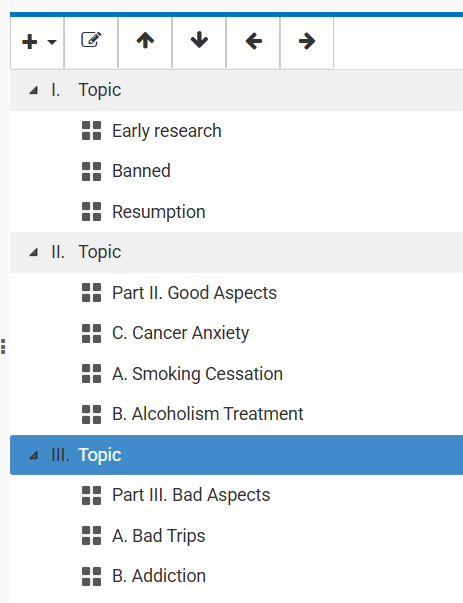This screenshot has width=463, height=603.
Task: Click grid icon beside C. Cancer Anxiety
Action: pos(92,333)
